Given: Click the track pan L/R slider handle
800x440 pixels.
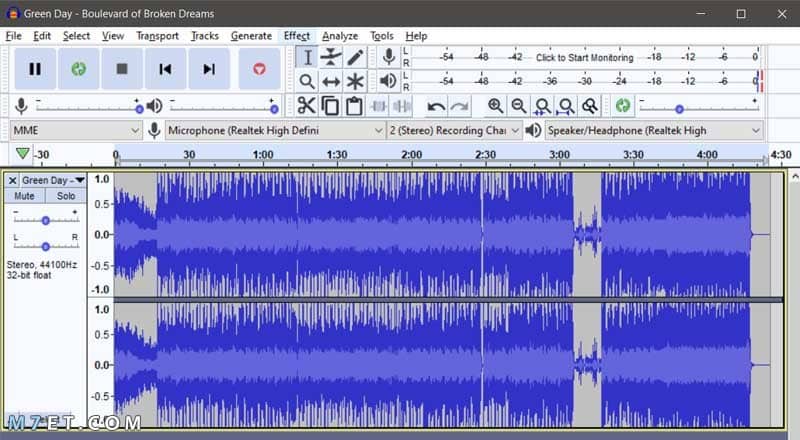Looking at the screenshot, I should tap(45, 247).
